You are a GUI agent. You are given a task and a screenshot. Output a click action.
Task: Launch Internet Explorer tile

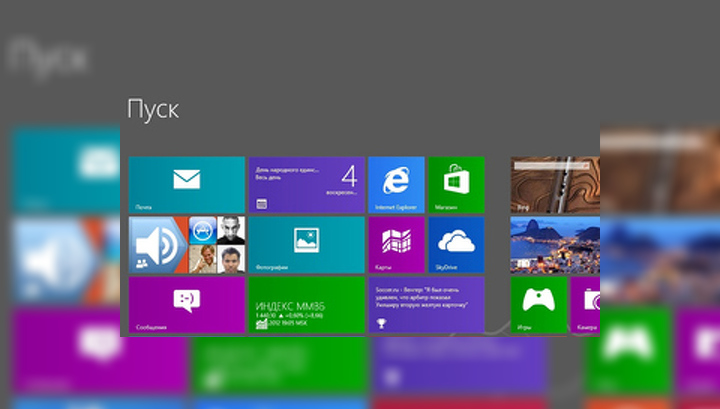point(396,185)
